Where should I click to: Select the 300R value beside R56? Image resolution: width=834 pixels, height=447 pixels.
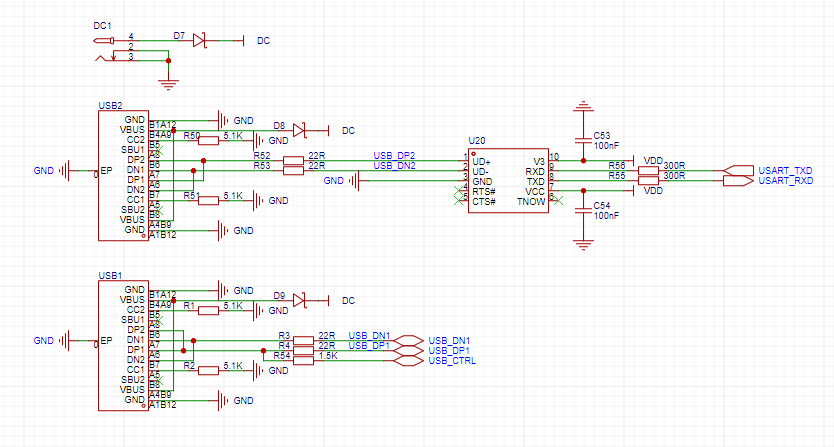(x=674, y=165)
